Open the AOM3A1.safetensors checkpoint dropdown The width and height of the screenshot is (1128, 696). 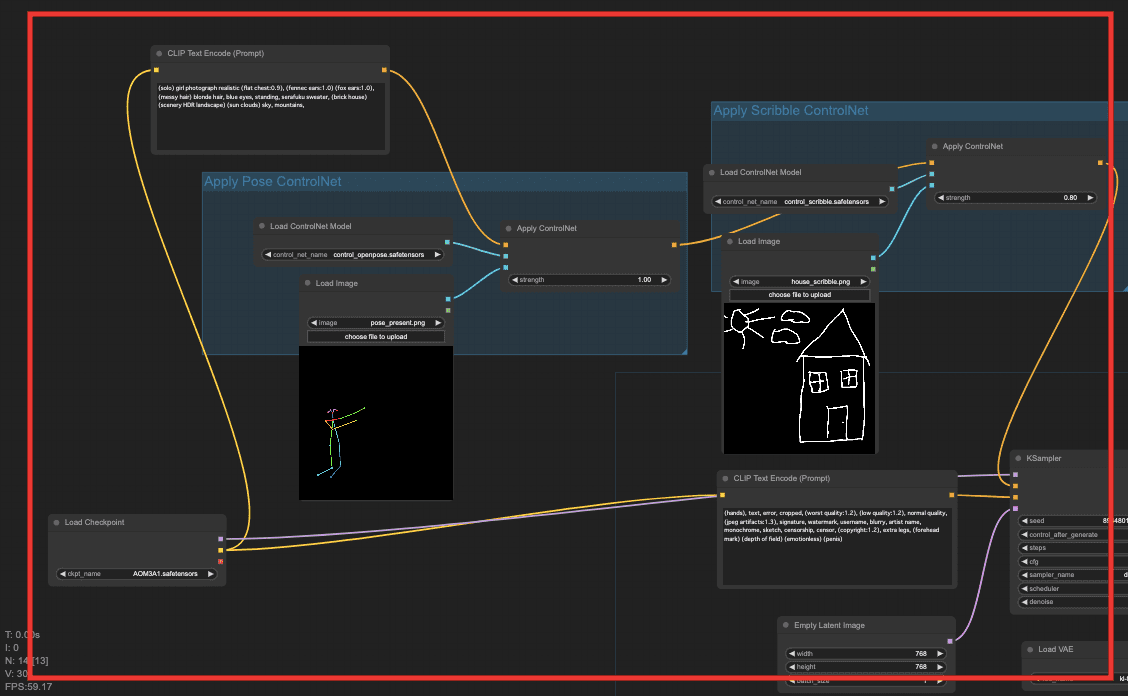tap(137, 574)
